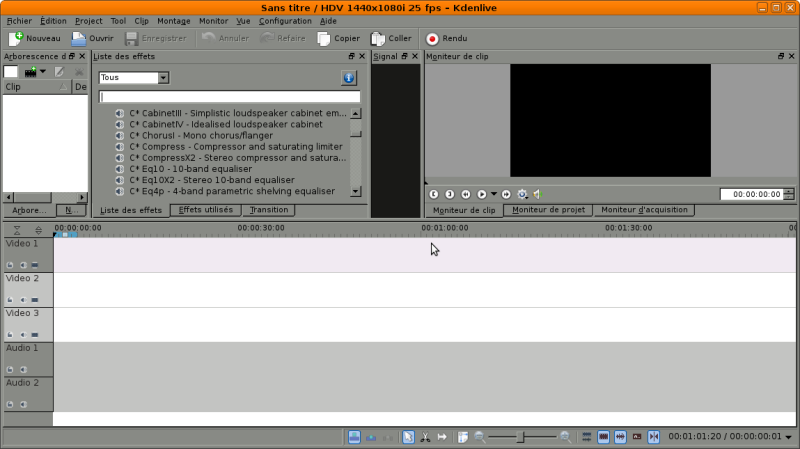Screen dimensions: 800x449
Task: Click the timeline zoom slider handle
Action: point(520,437)
